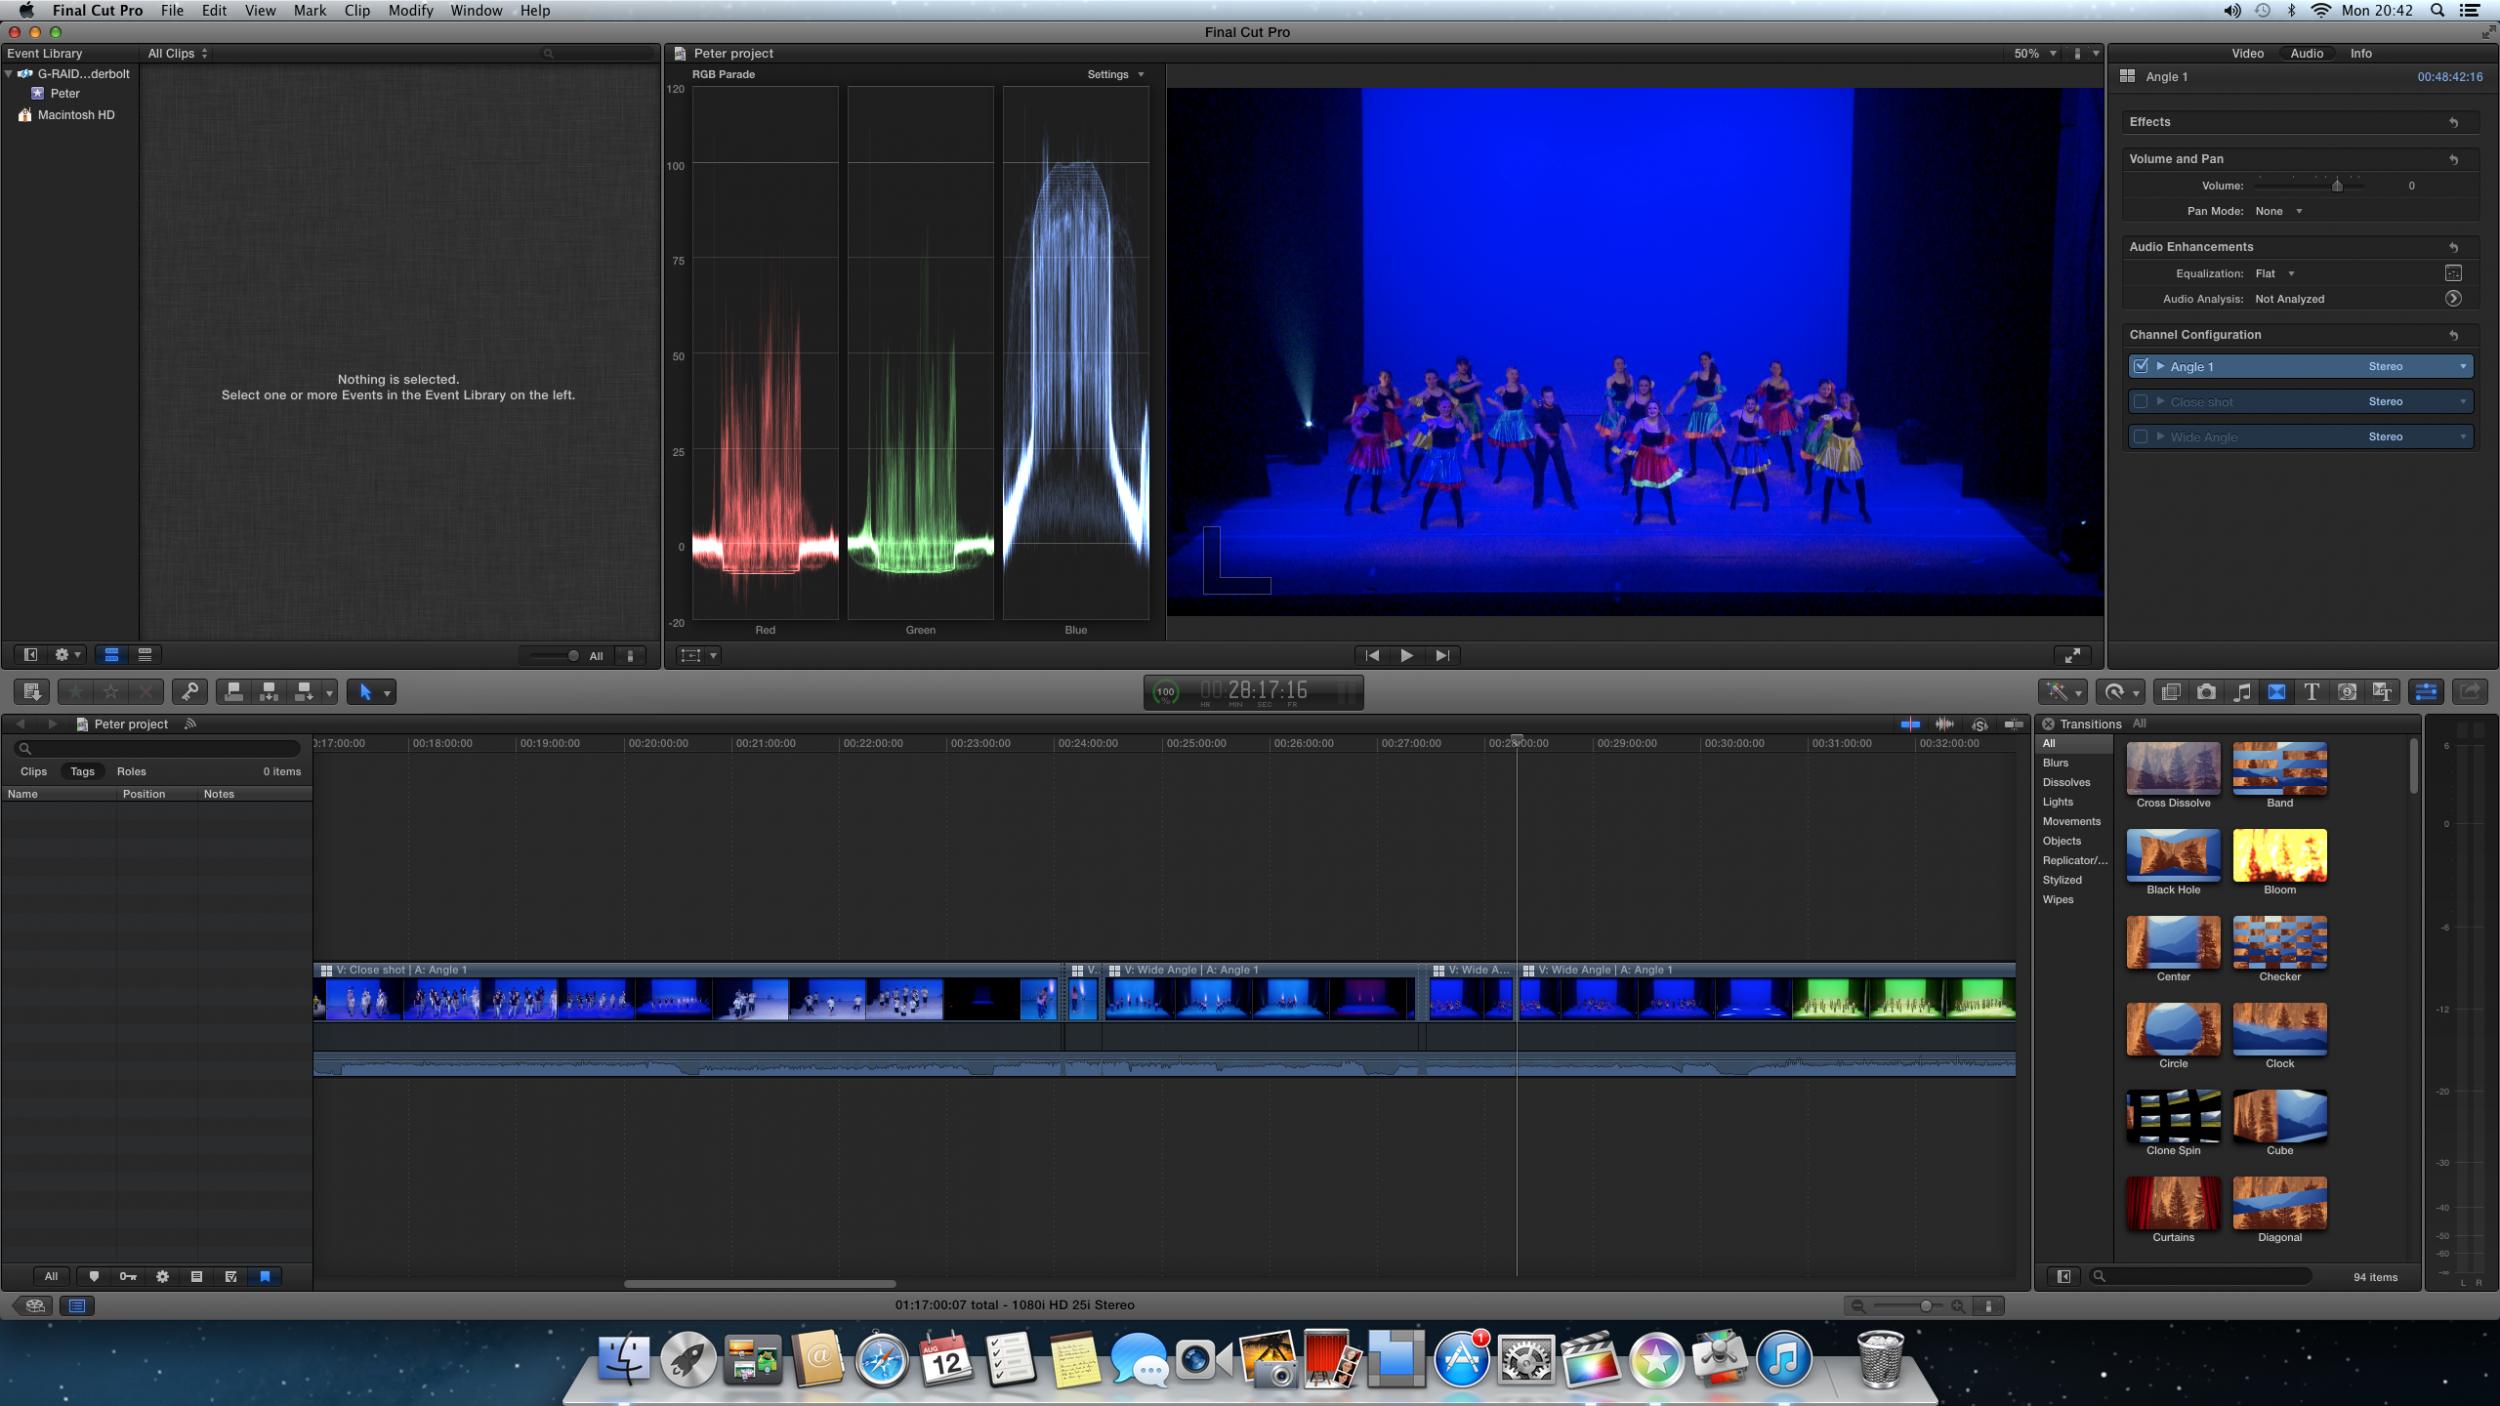Click the Project Library film reel icon
The image size is (2500, 1406).
click(x=35, y=1305)
